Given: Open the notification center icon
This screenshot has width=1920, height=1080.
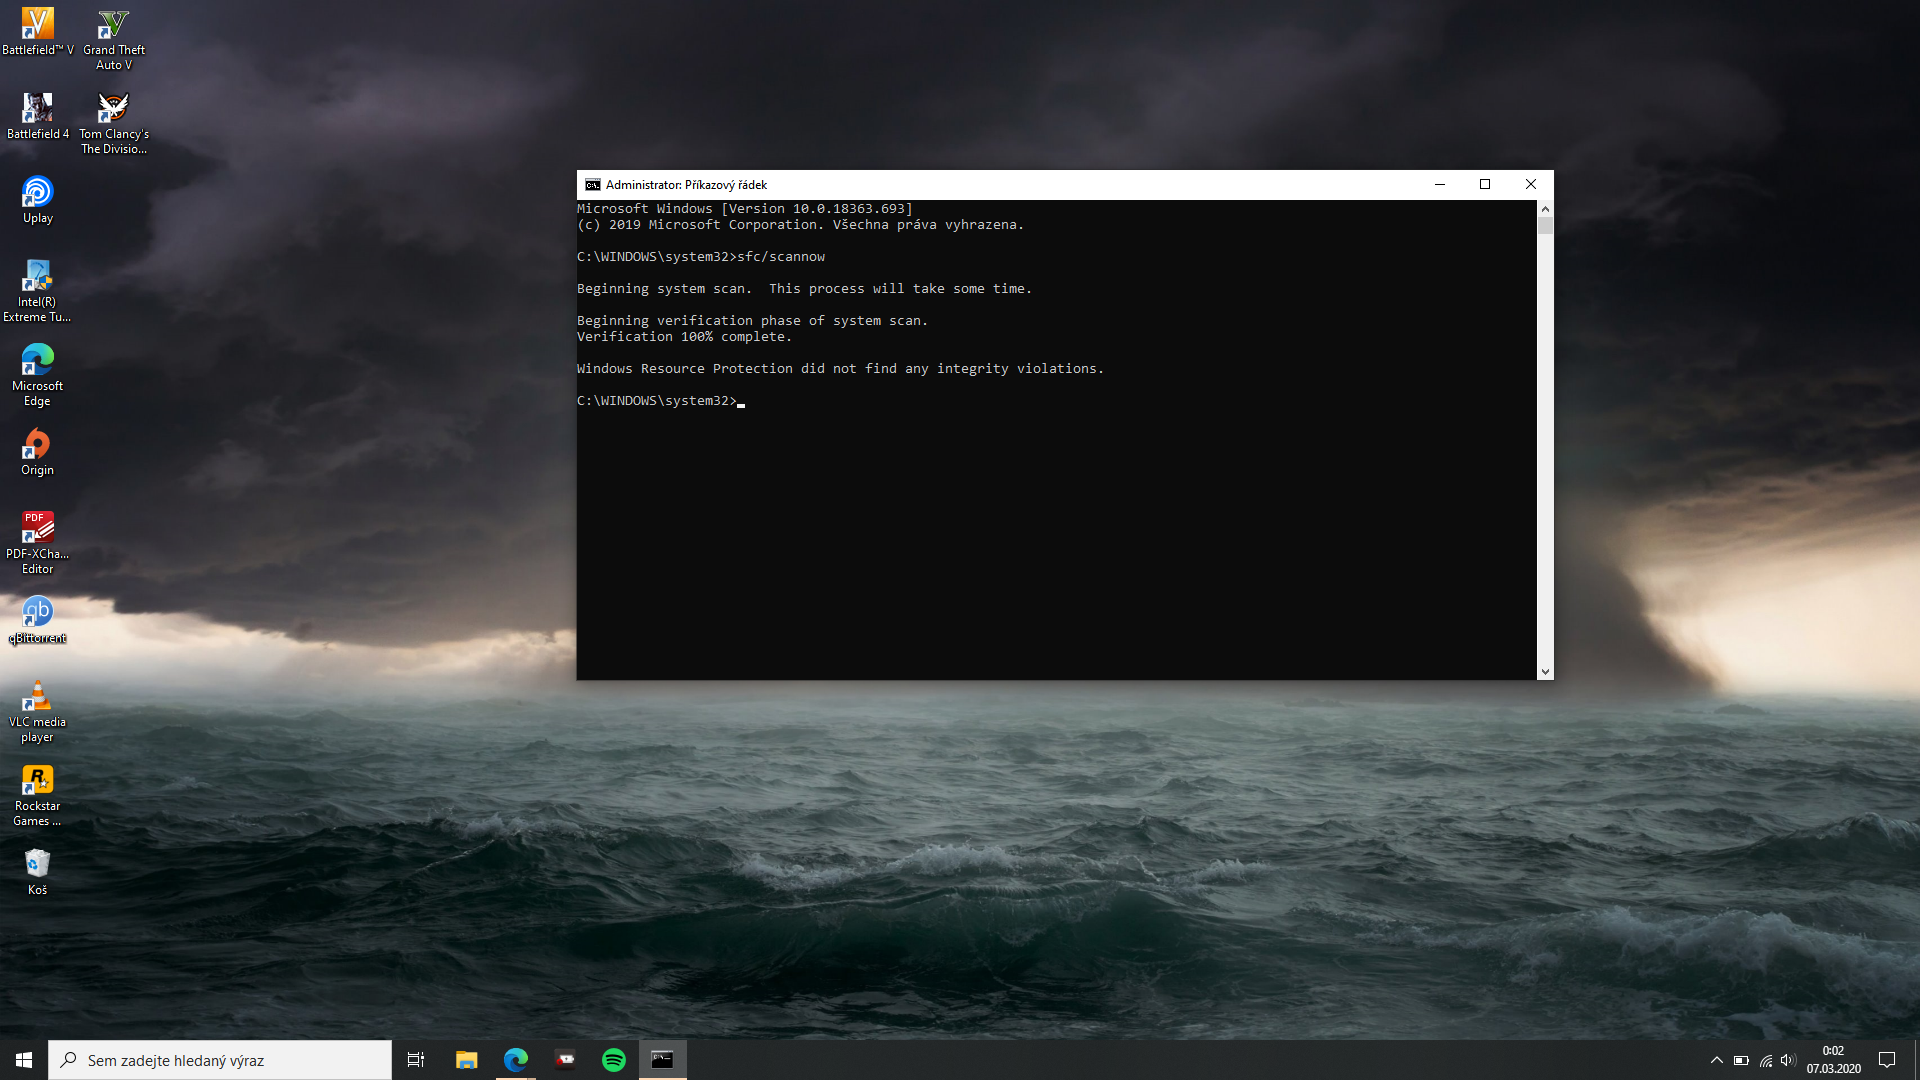Looking at the screenshot, I should click(1887, 1060).
